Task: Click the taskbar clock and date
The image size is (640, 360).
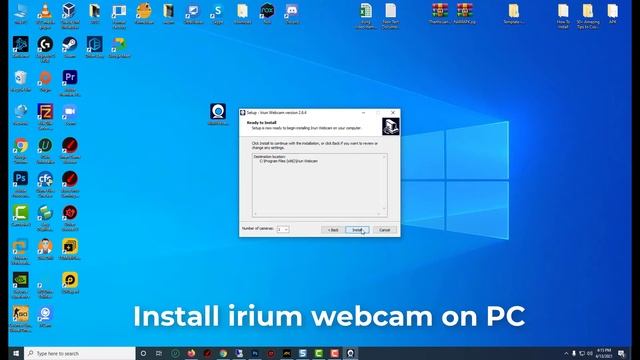Action: coord(603,353)
